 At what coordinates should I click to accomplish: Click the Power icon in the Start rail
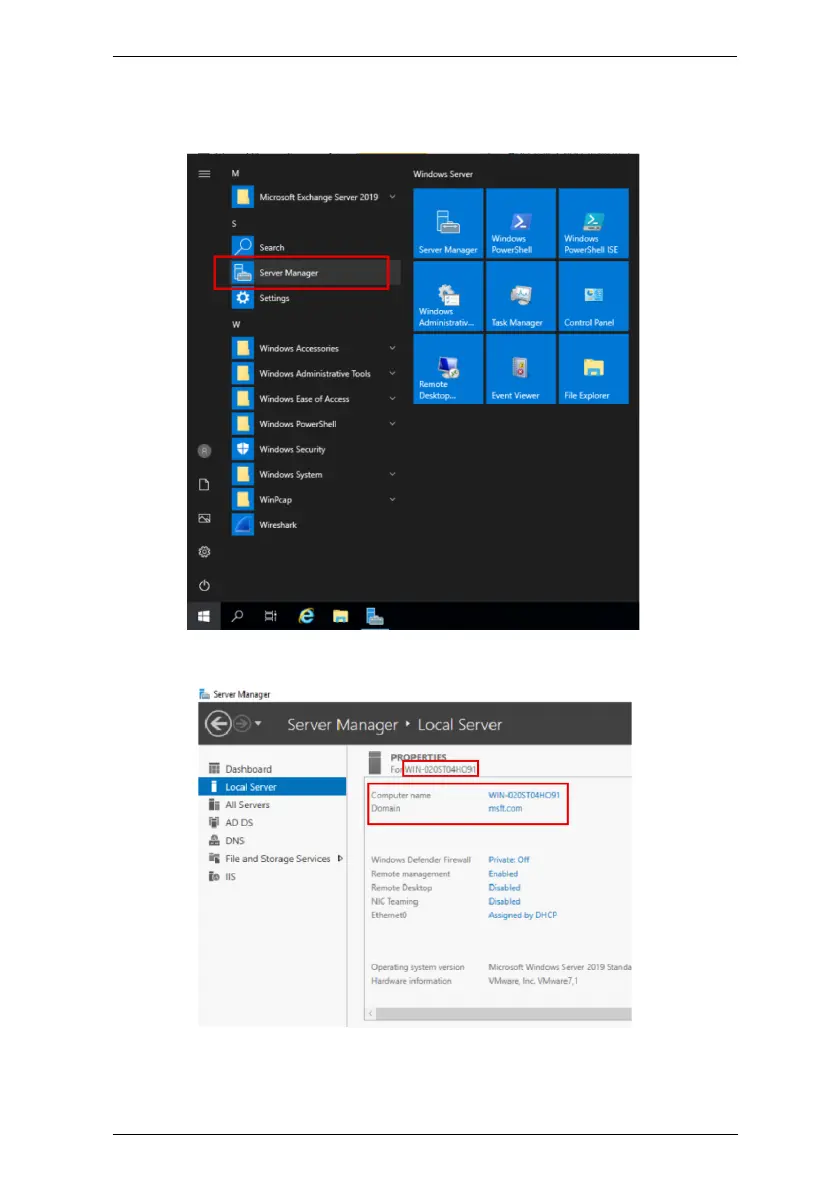[x=205, y=585]
